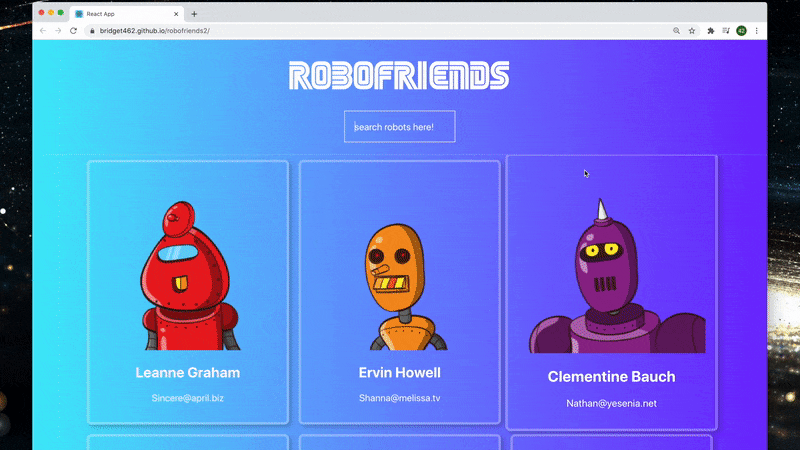Open the zoom magnifier icon in address bar
This screenshot has width=800, height=450.
(x=677, y=31)
